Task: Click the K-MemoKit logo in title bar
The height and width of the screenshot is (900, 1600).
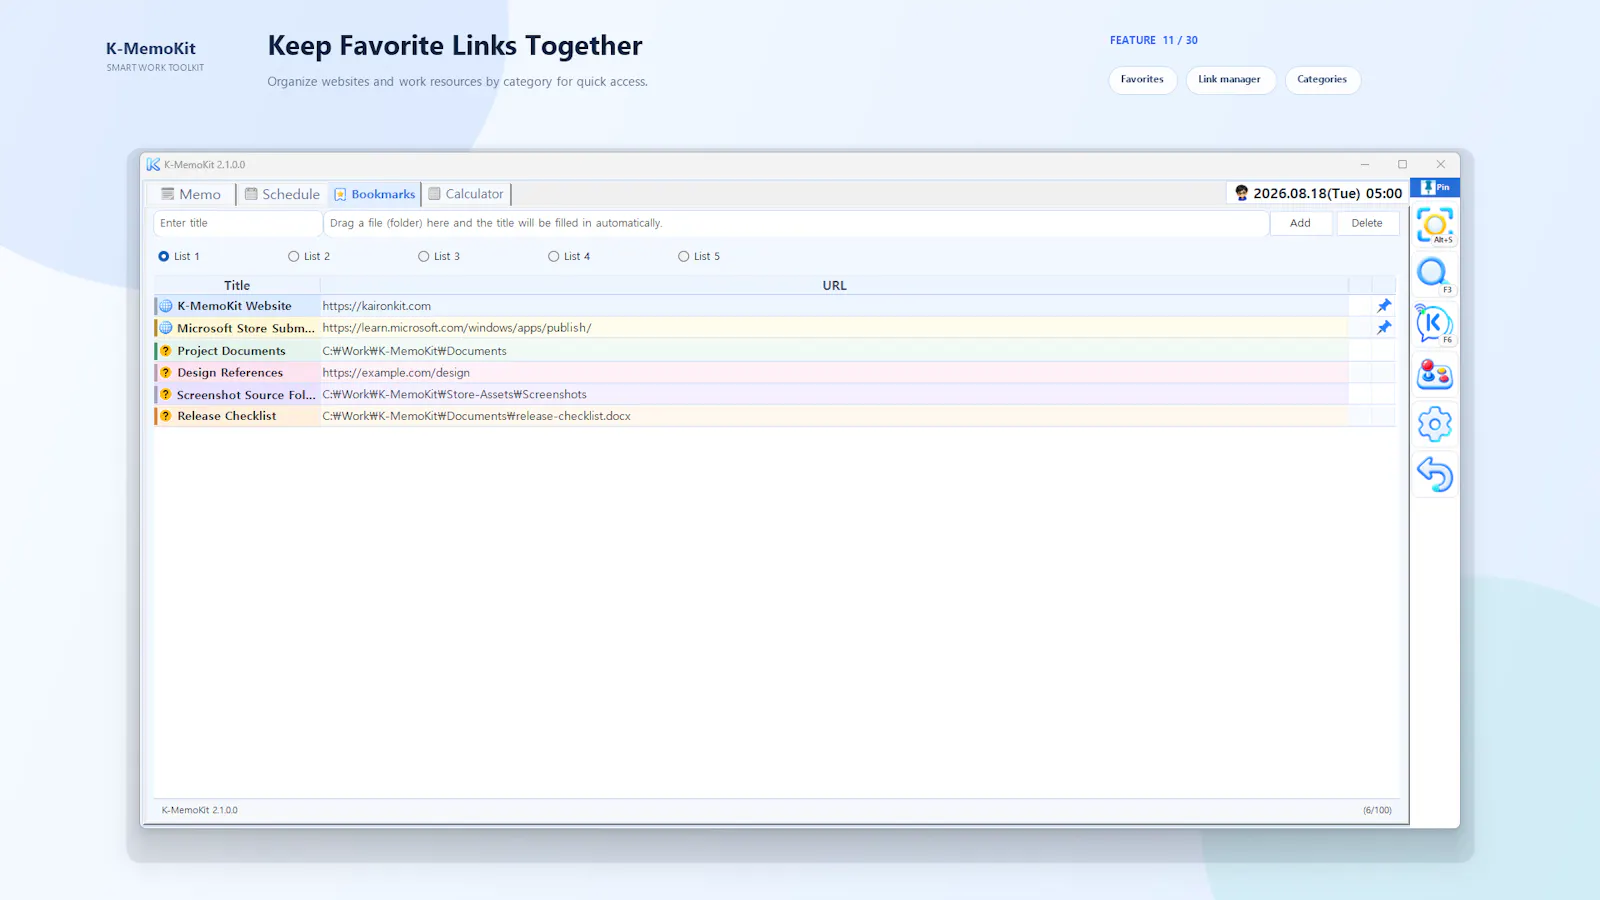Action: point(153,165)
